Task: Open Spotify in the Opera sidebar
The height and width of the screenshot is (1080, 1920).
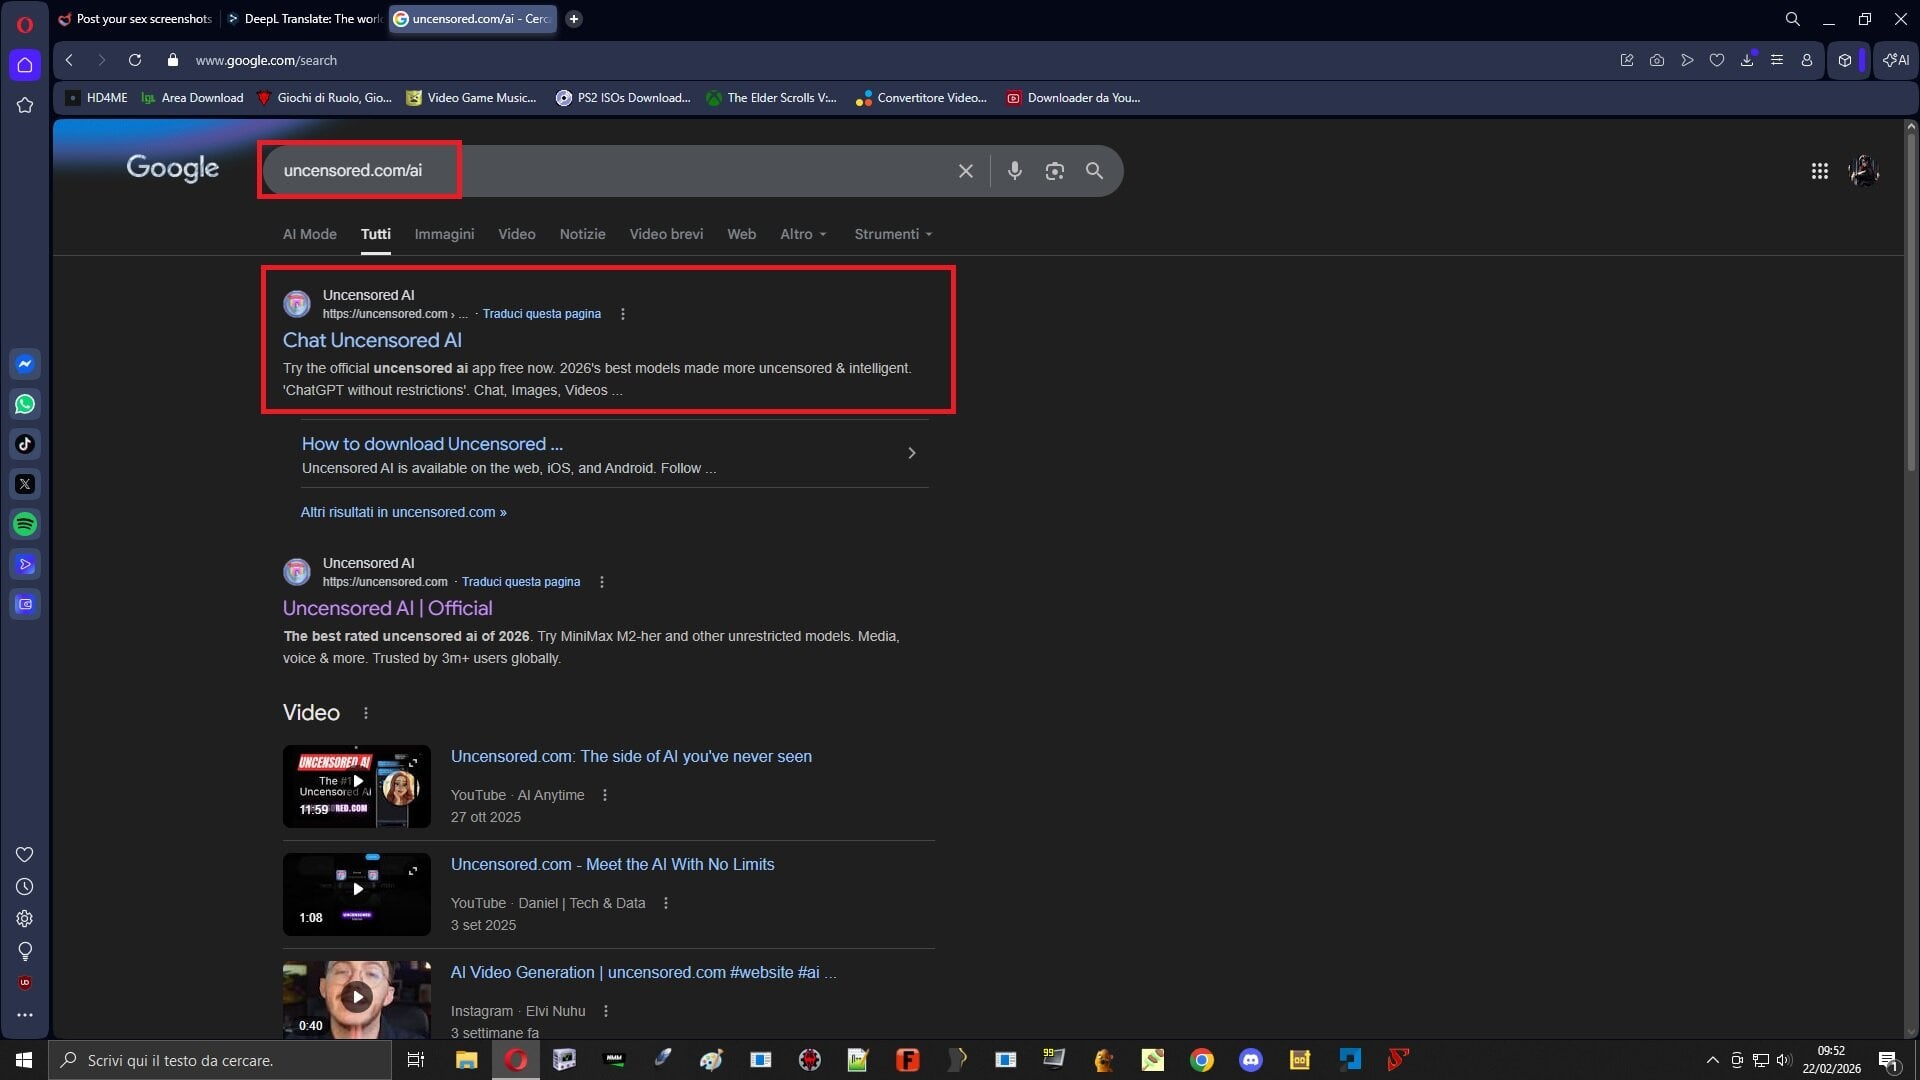Action: pyautogui.click(x=25, y=524)
